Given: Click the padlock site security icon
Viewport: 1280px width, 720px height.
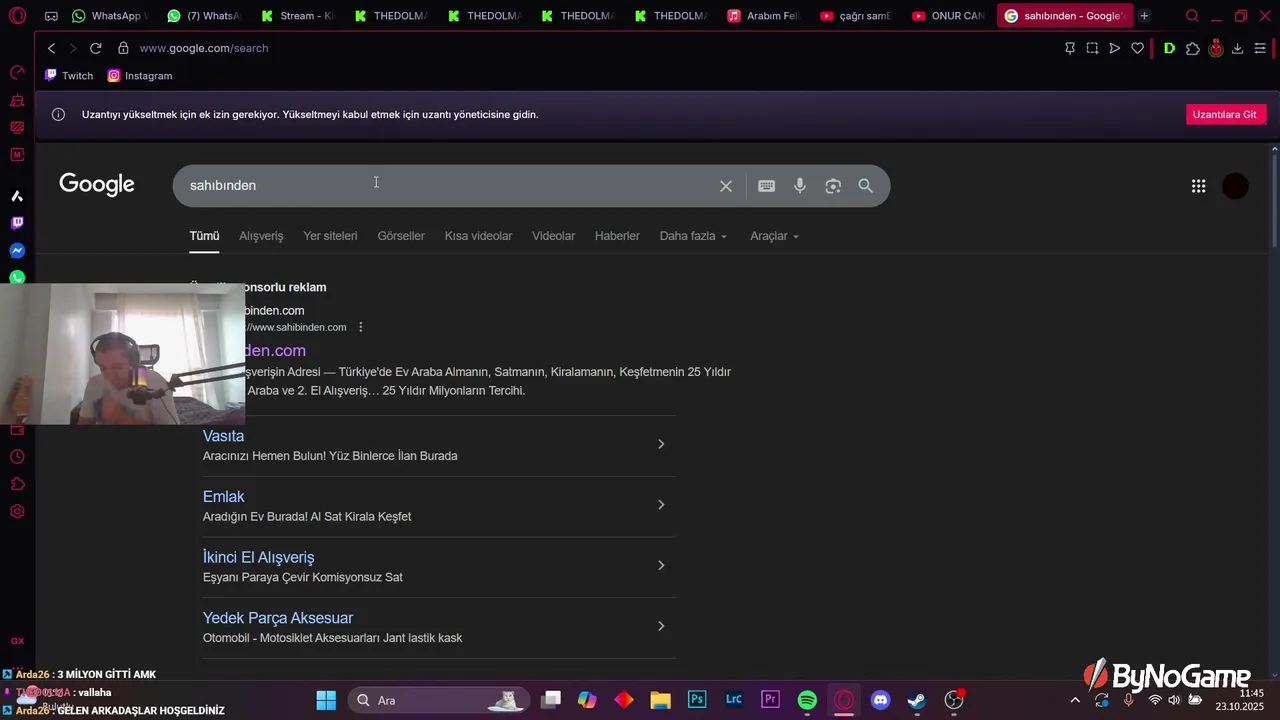Looking at the screenshot, I should click(x=123, y=48).
